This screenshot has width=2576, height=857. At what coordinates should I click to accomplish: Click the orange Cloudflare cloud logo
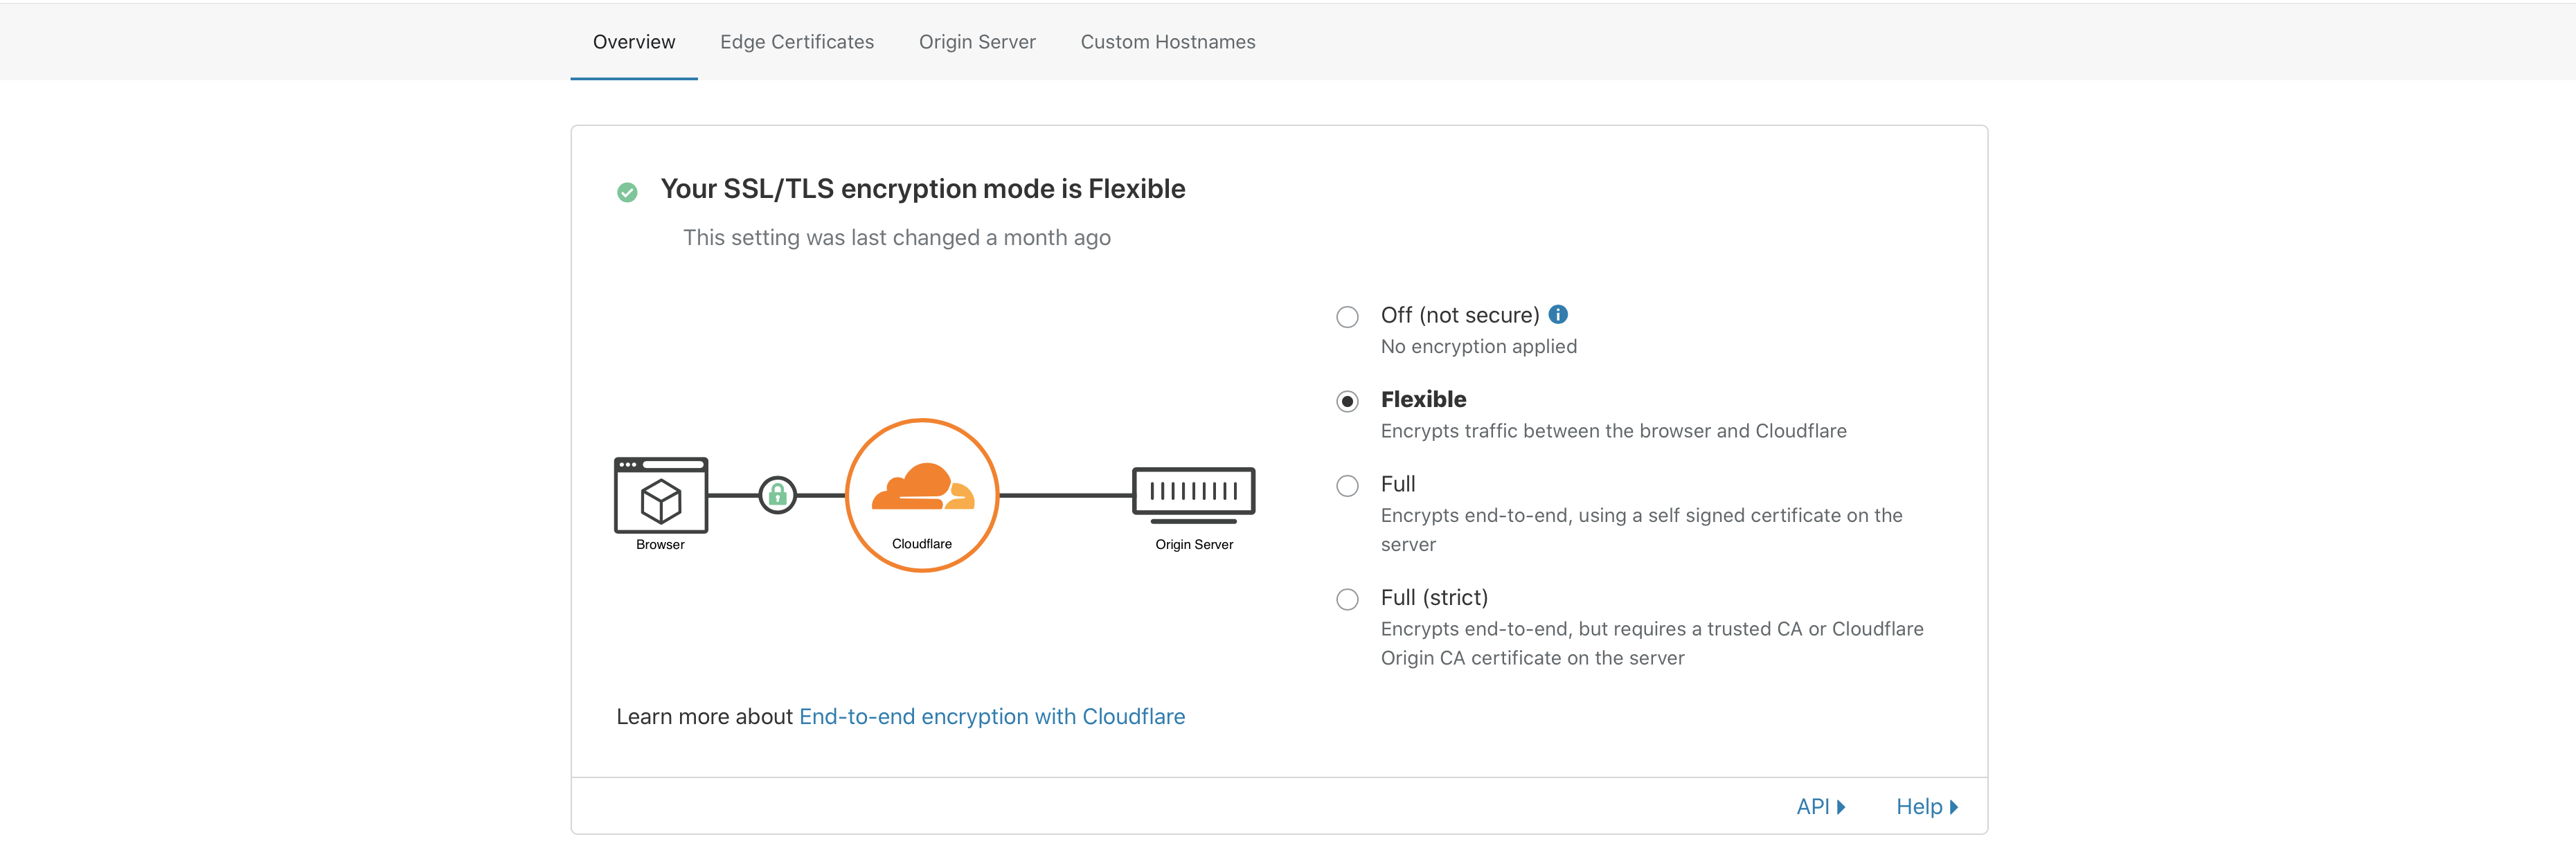922,487
